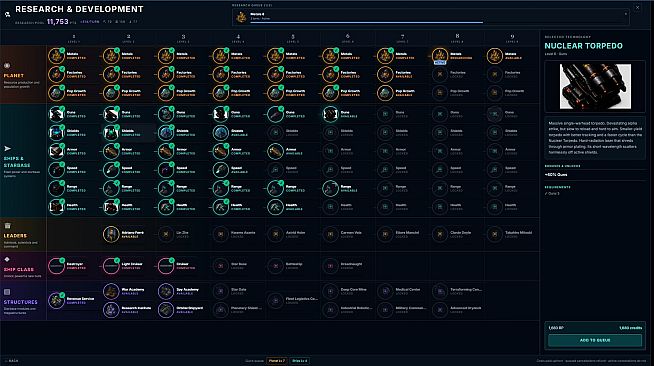
Task: Click the Research & Development header icon
Action: pyautogui.click(x=8, y=14)
